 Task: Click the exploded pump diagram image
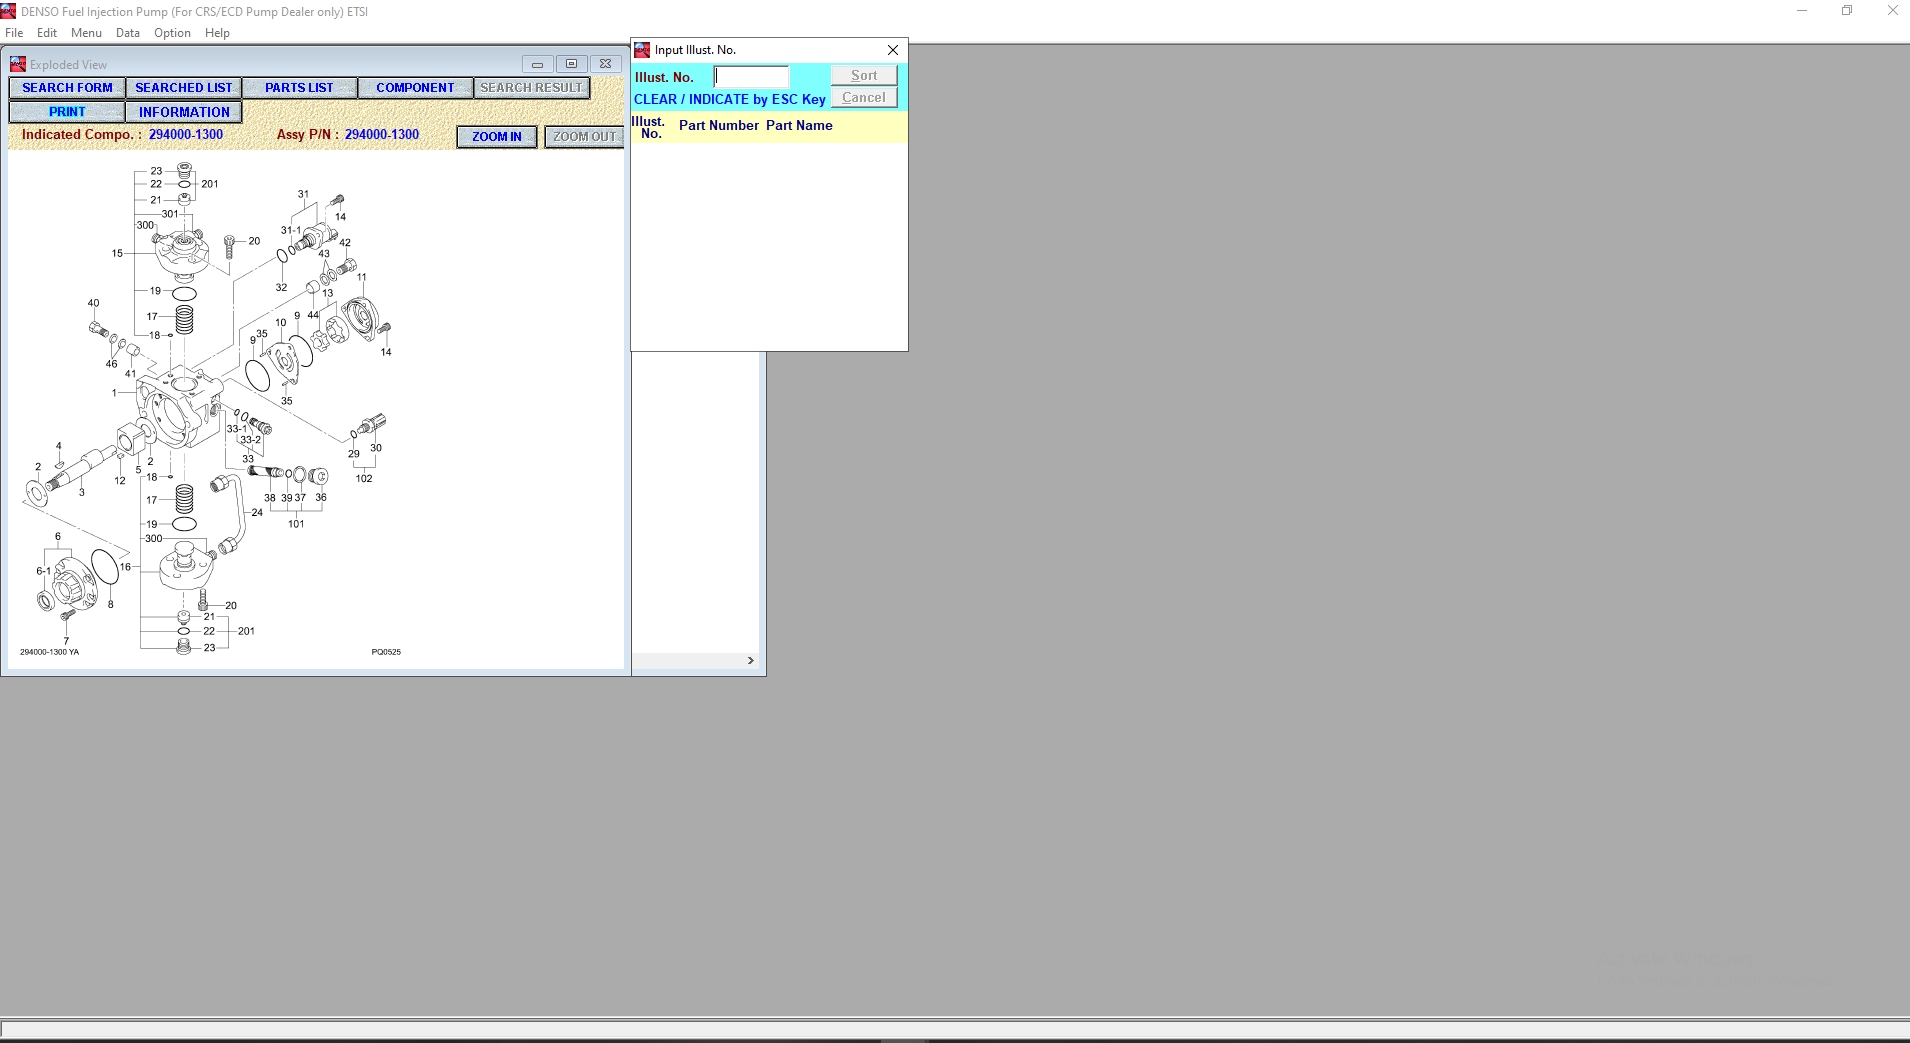point(210,408)
